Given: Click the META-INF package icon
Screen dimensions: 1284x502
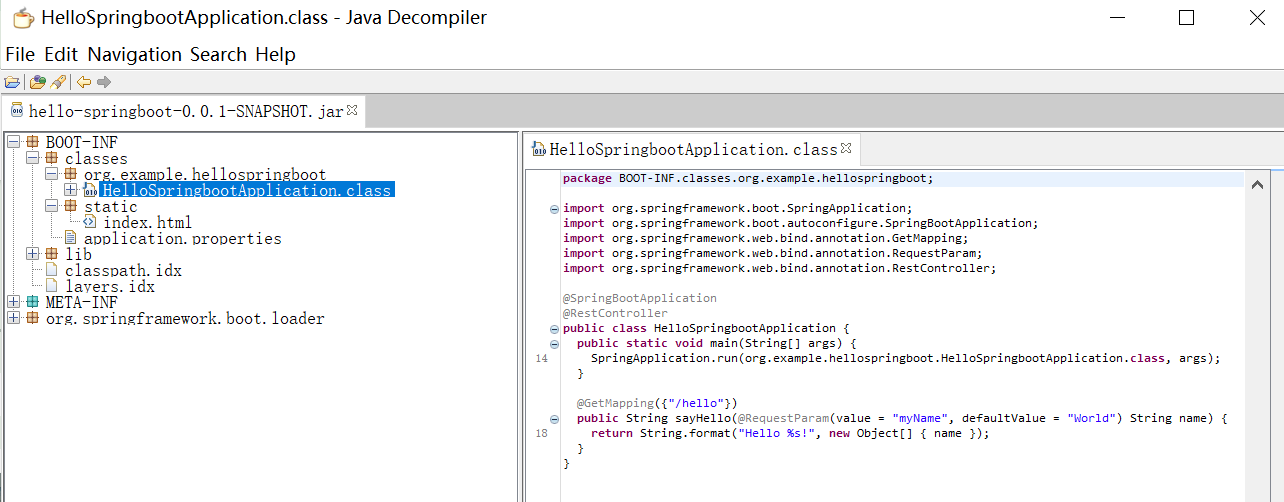Looking at the screenshot, I should click(33, 302).
